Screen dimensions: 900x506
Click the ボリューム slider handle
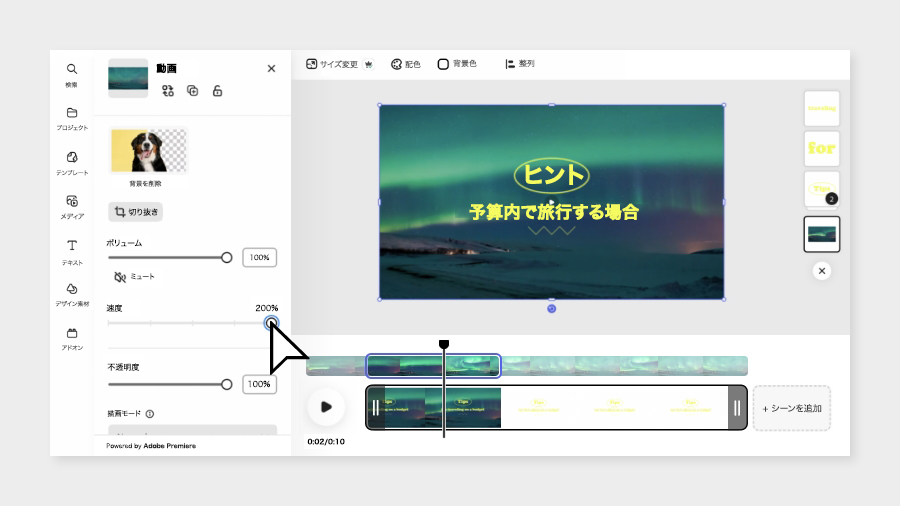(227, 258)
